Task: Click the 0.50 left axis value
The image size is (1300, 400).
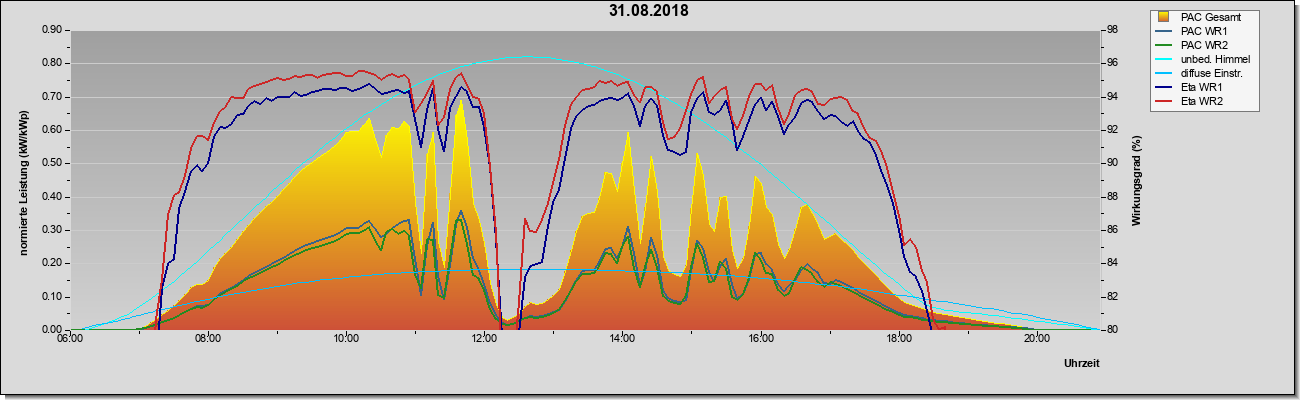Action: 52,163
